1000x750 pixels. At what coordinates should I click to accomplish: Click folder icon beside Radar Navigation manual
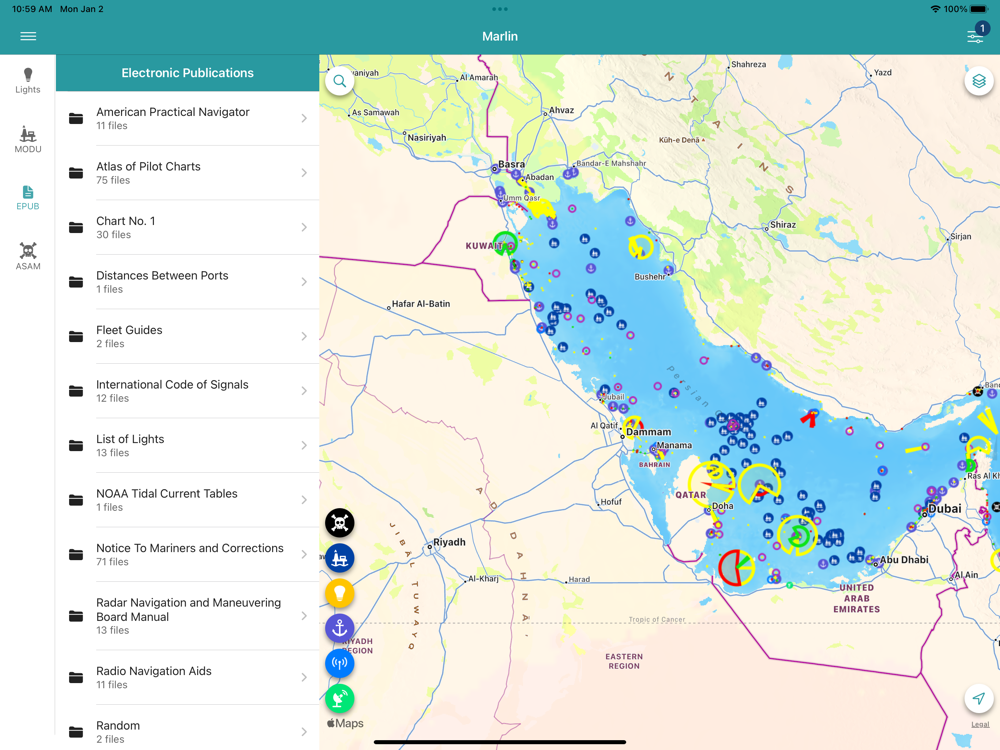(76, 616)
